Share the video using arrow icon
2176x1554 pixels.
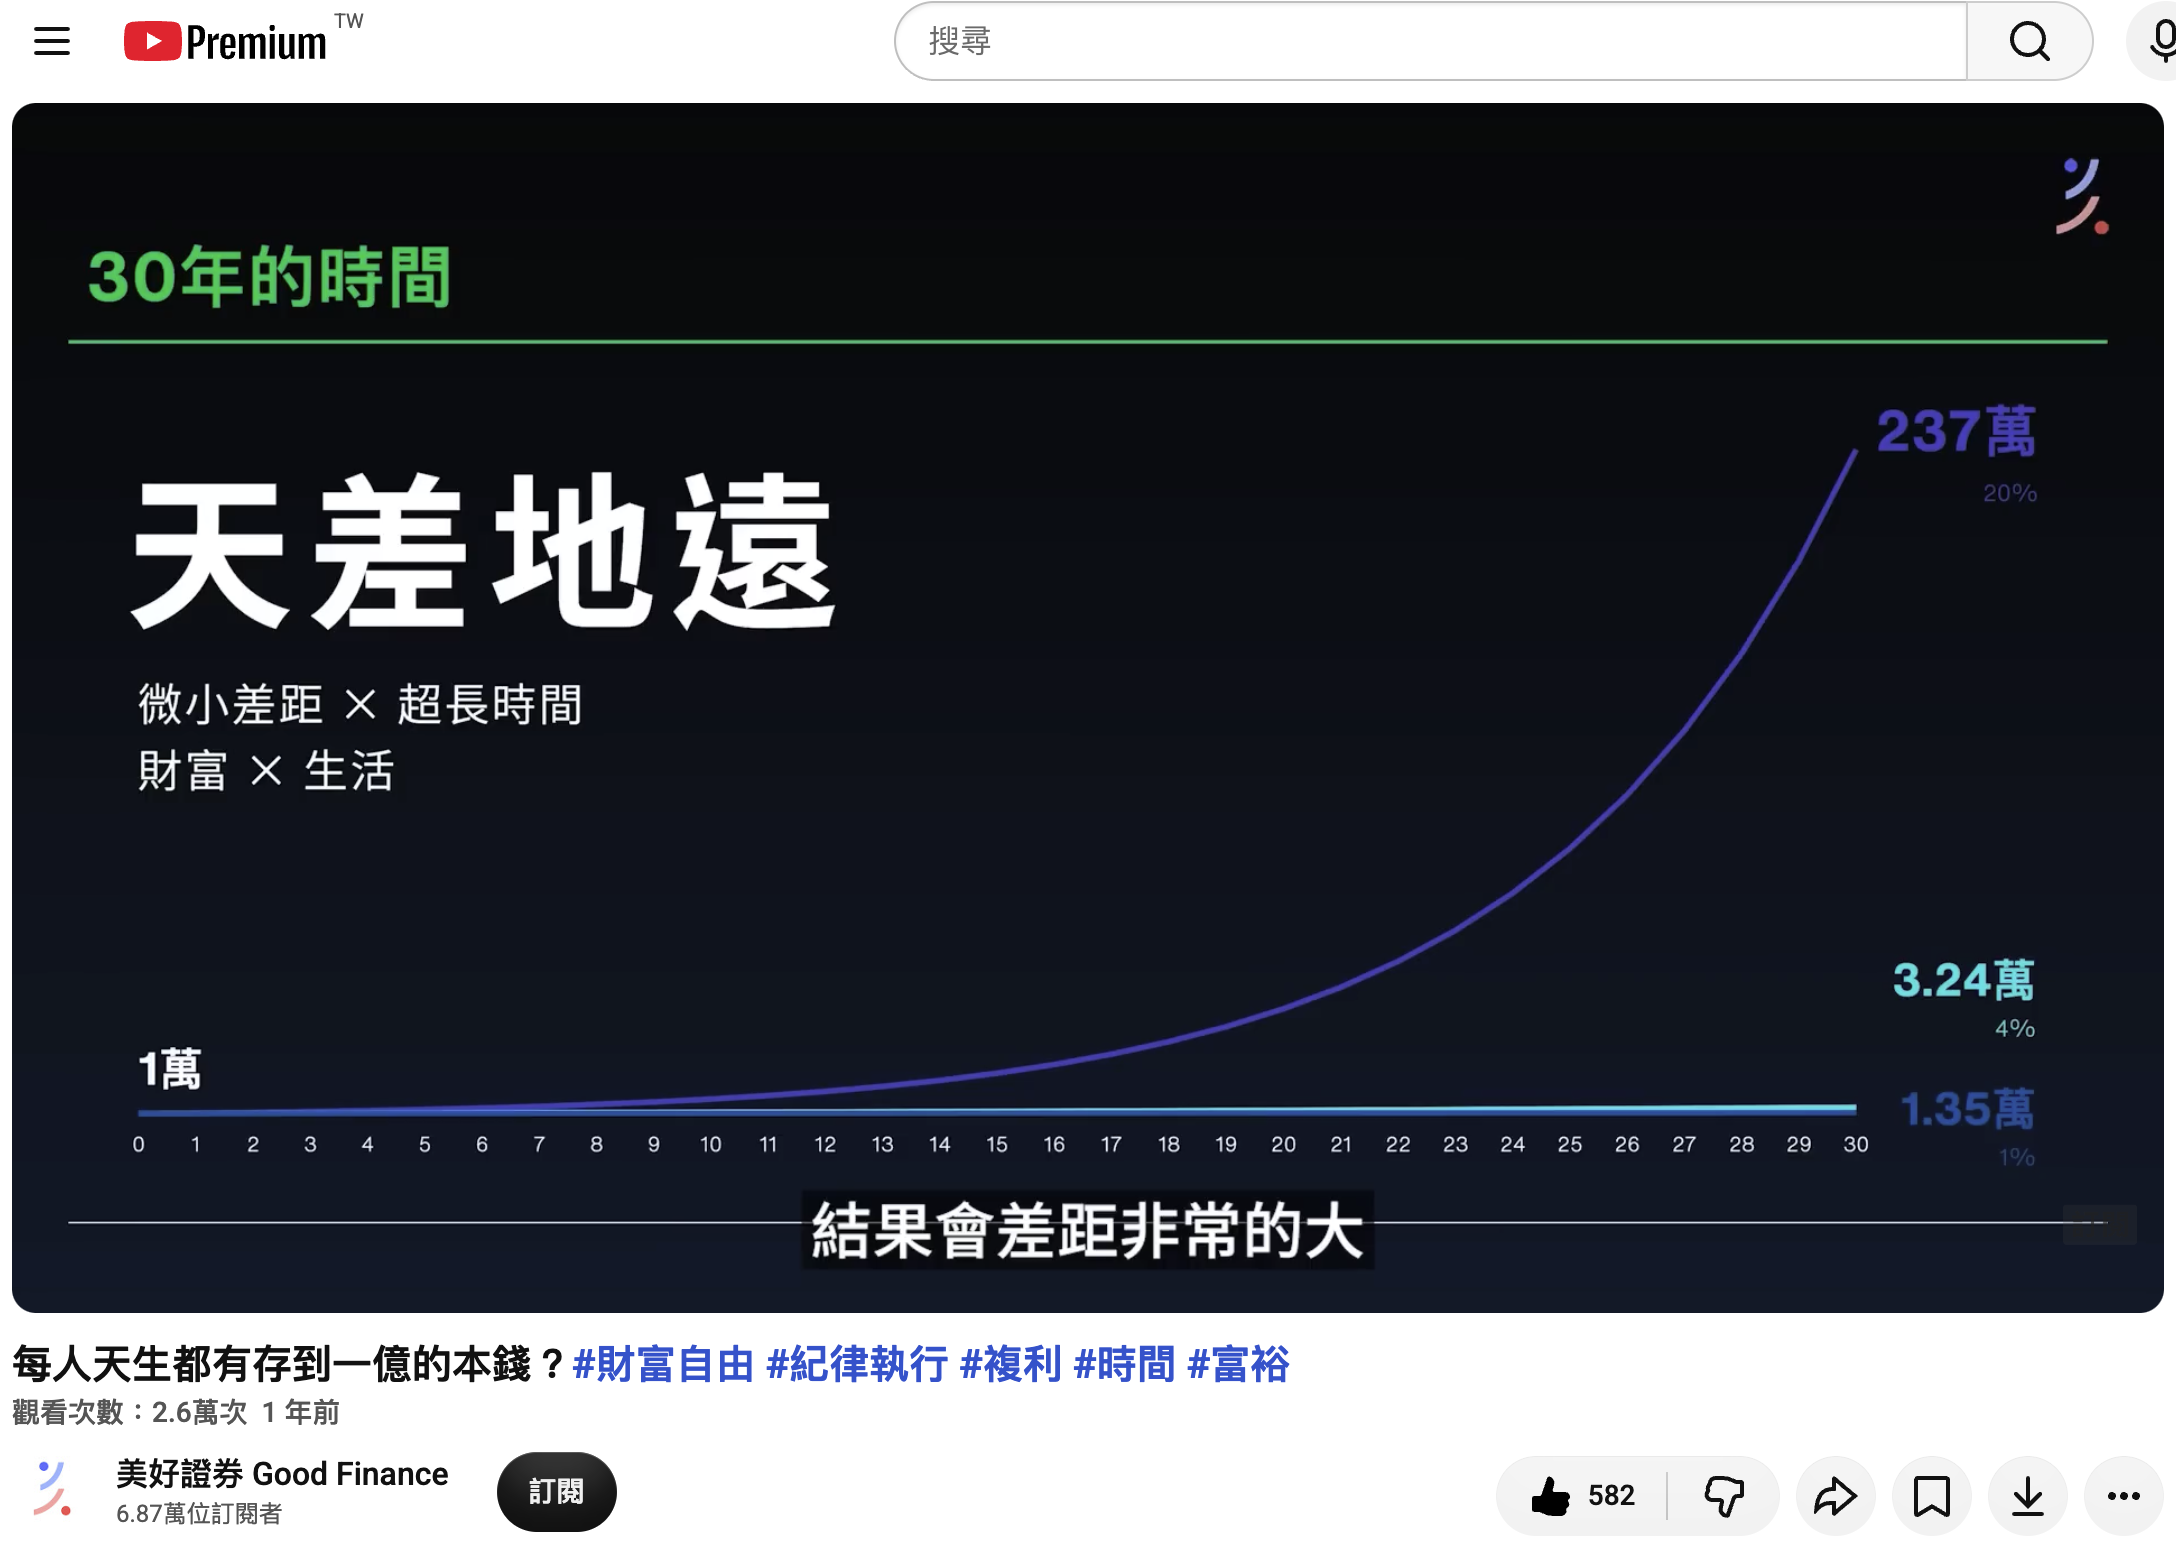1835,1495
